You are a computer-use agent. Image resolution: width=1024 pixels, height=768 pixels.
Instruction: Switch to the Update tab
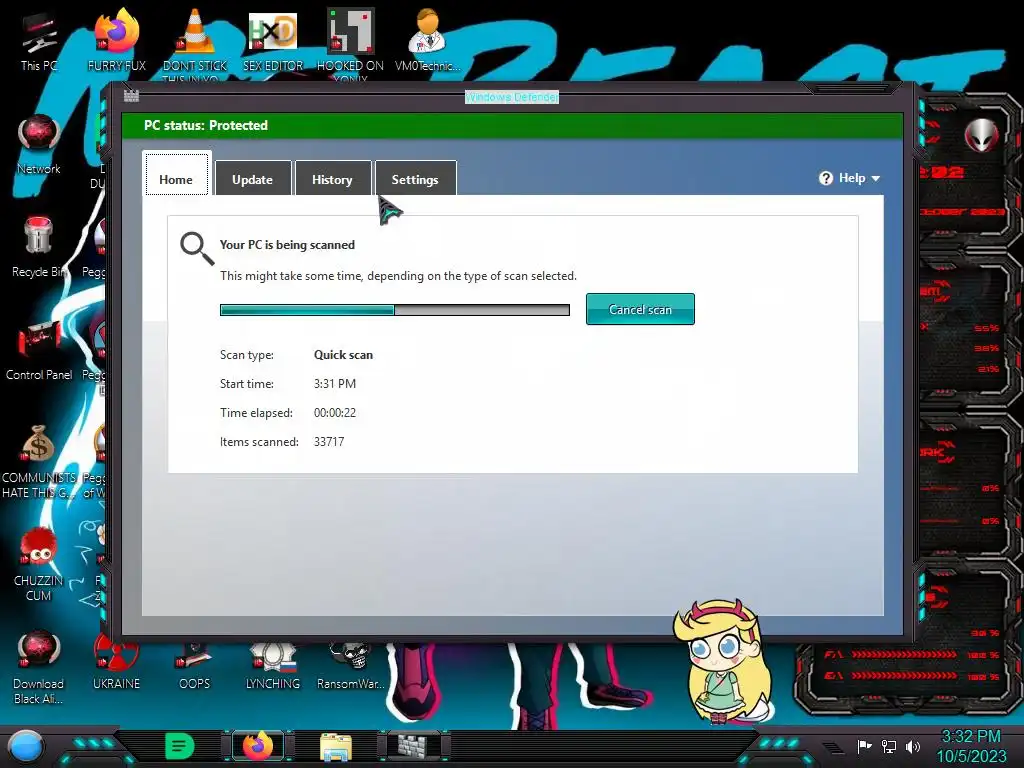253,178
